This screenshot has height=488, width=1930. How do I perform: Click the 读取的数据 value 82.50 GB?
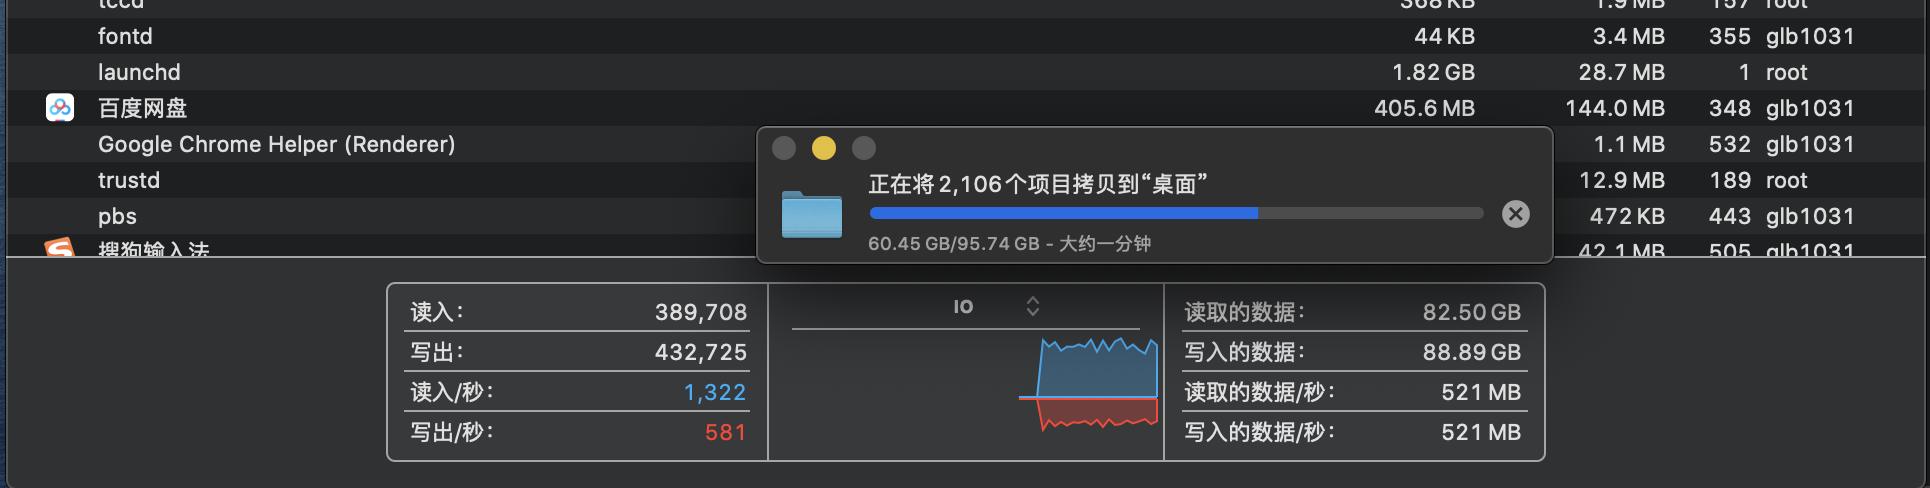click(x=1471, y=312)
